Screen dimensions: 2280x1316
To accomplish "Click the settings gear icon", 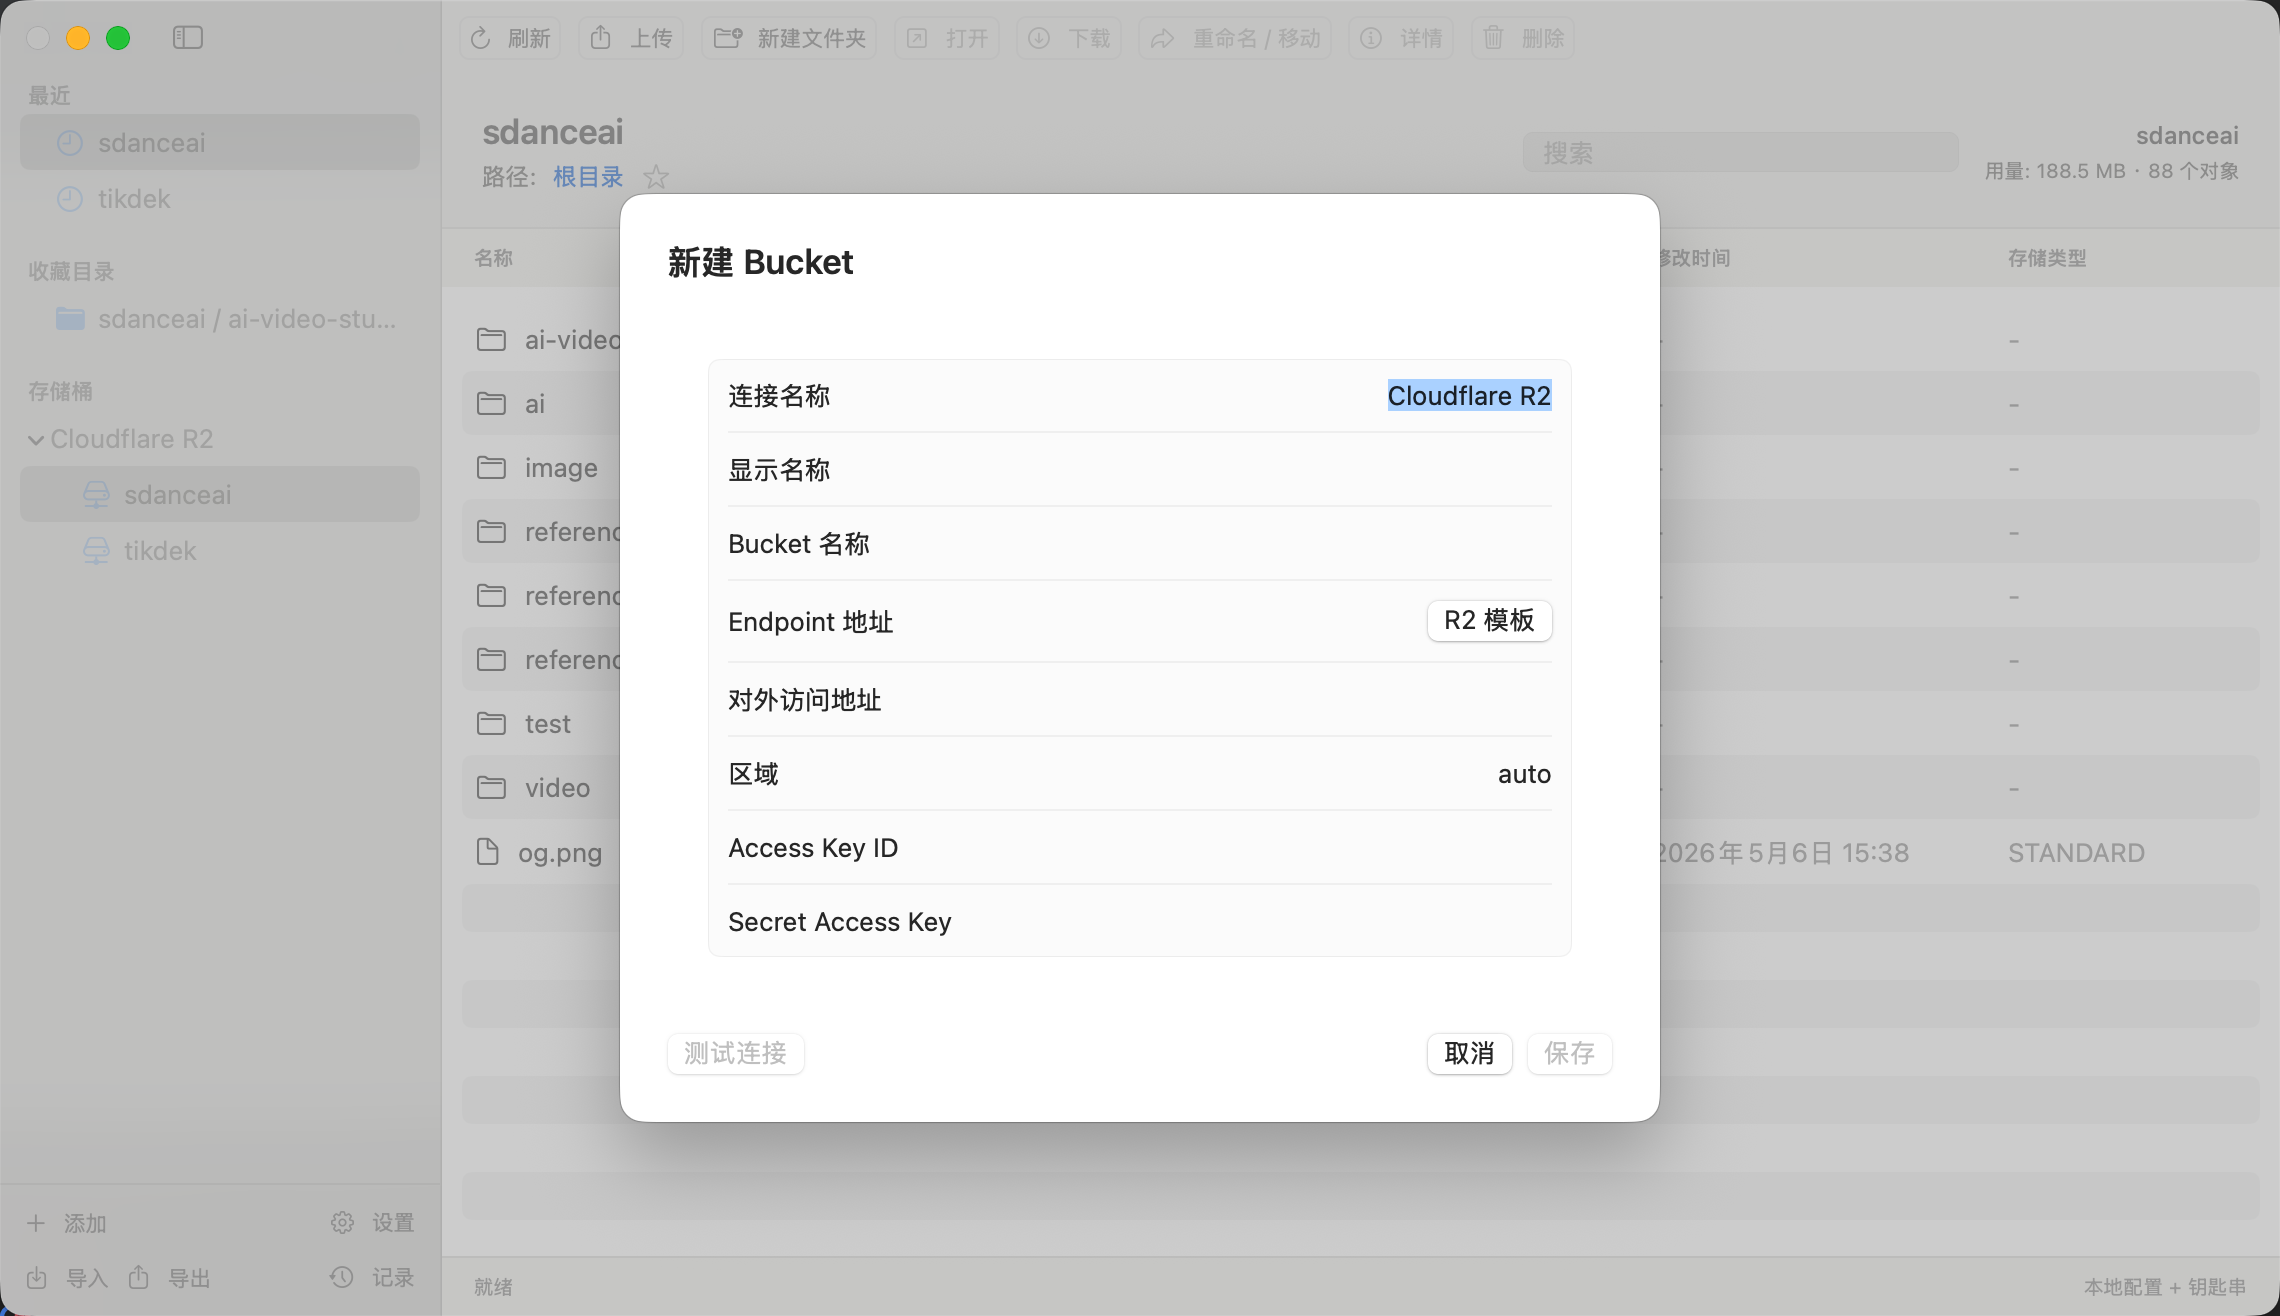I will click(342, 1223).
